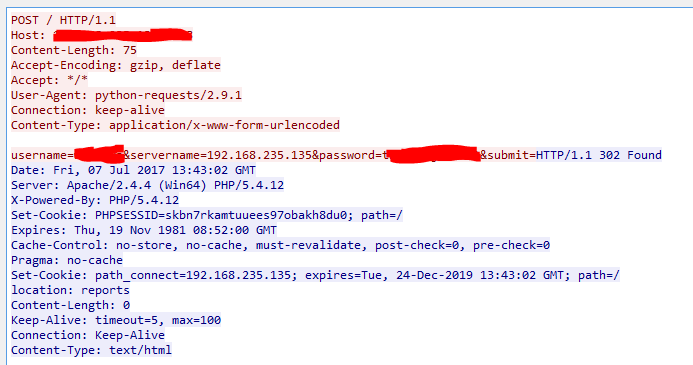
Task: Select the Content-Length: 75 line
Action: [74, 50]
